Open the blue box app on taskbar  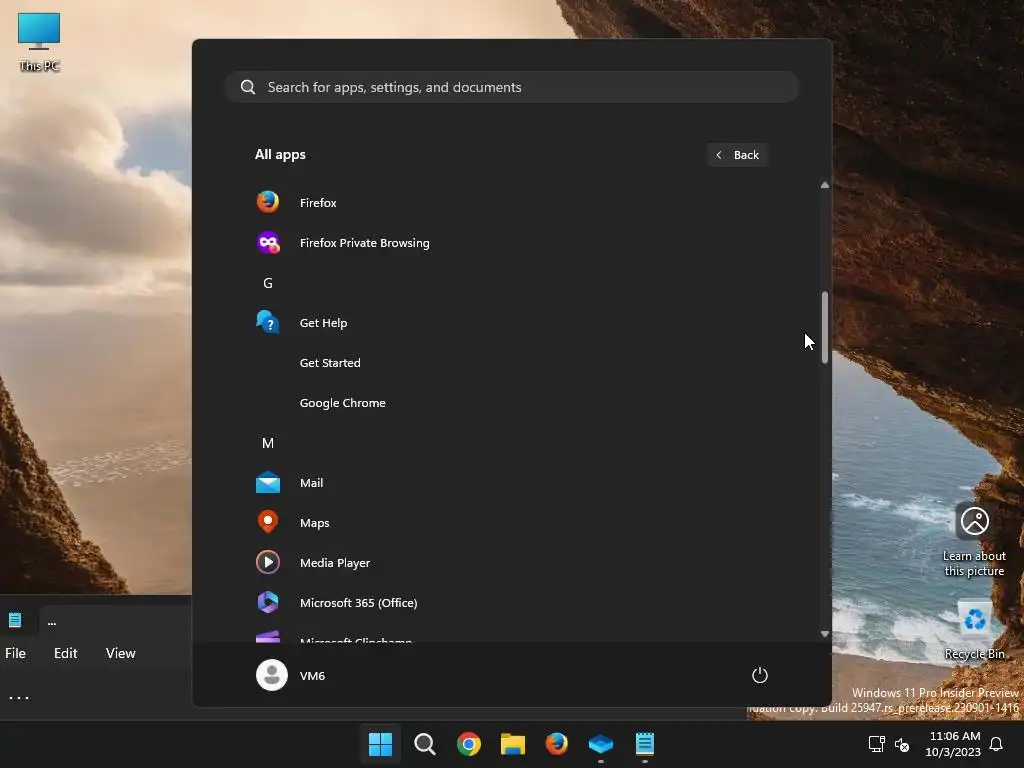[601, 743]
